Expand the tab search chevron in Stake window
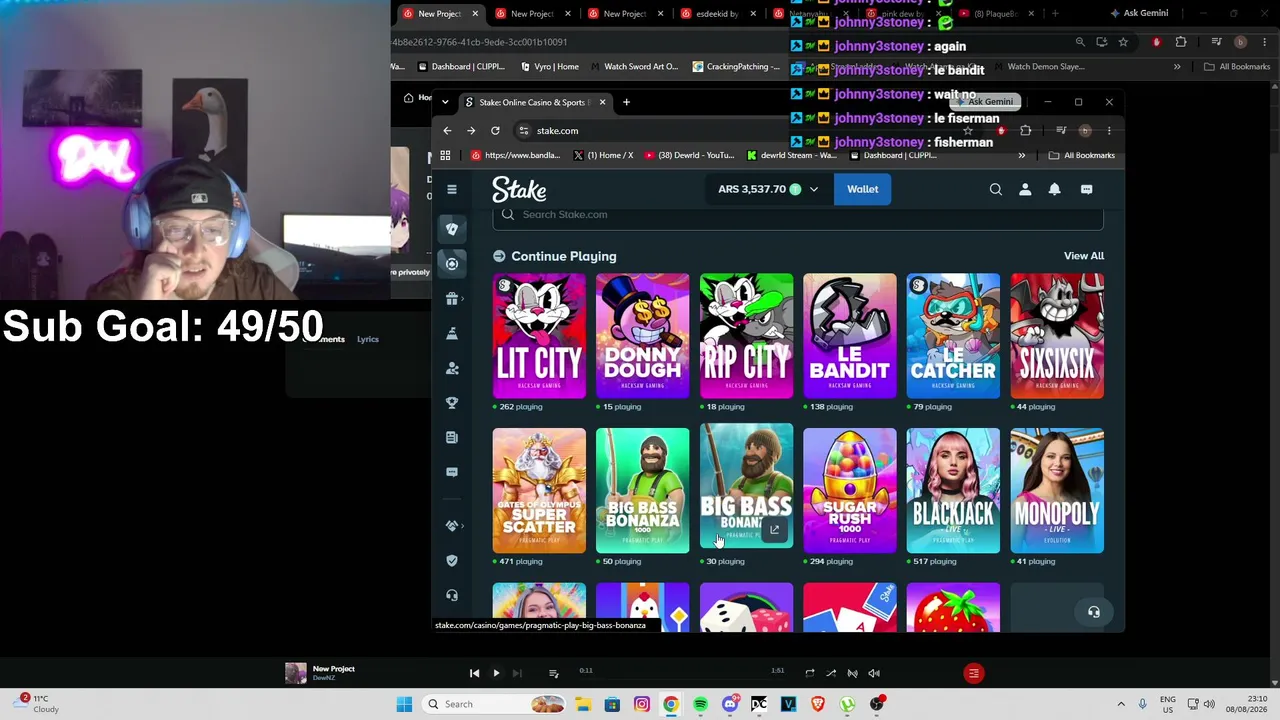The image size is (1280, 720). pos(445,102)
